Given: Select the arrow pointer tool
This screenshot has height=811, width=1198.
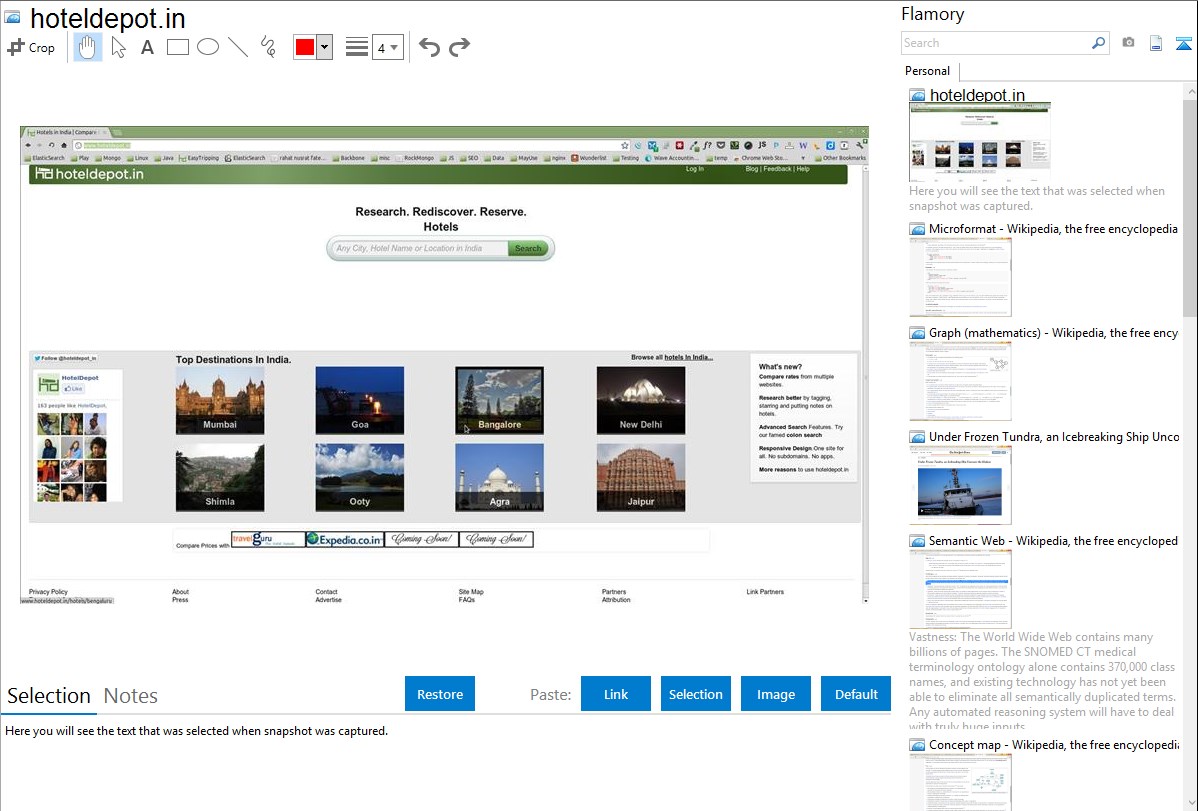Looking at the screenshot, I should click(x=118, y=47).
